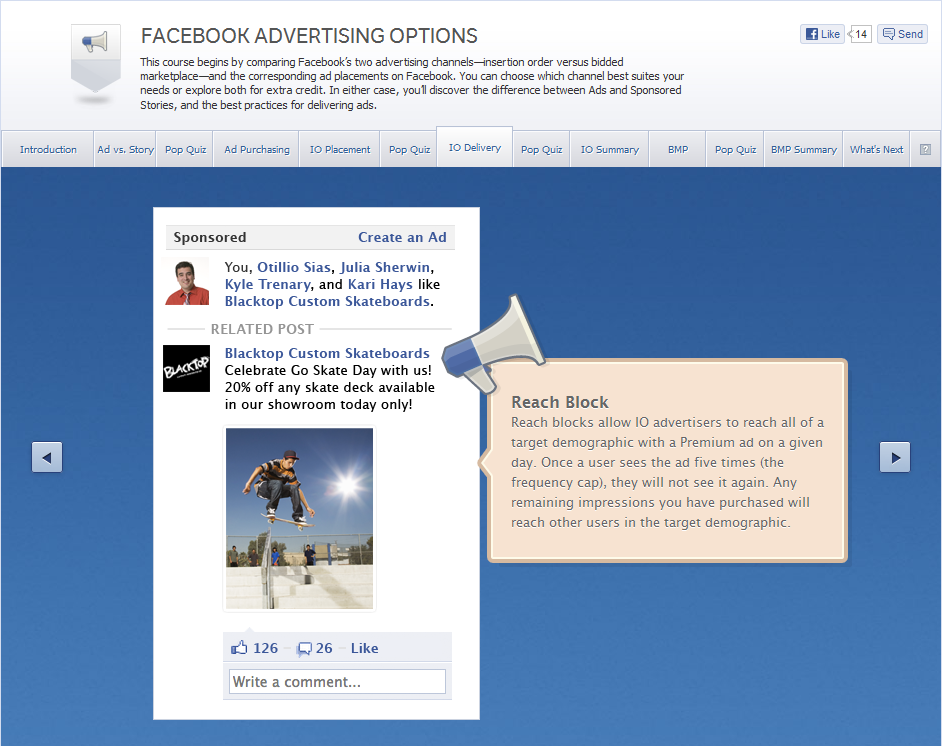Click the Sponsored header label
The width and height of the screenshot is (942, 746).
[x=210, y=237]
